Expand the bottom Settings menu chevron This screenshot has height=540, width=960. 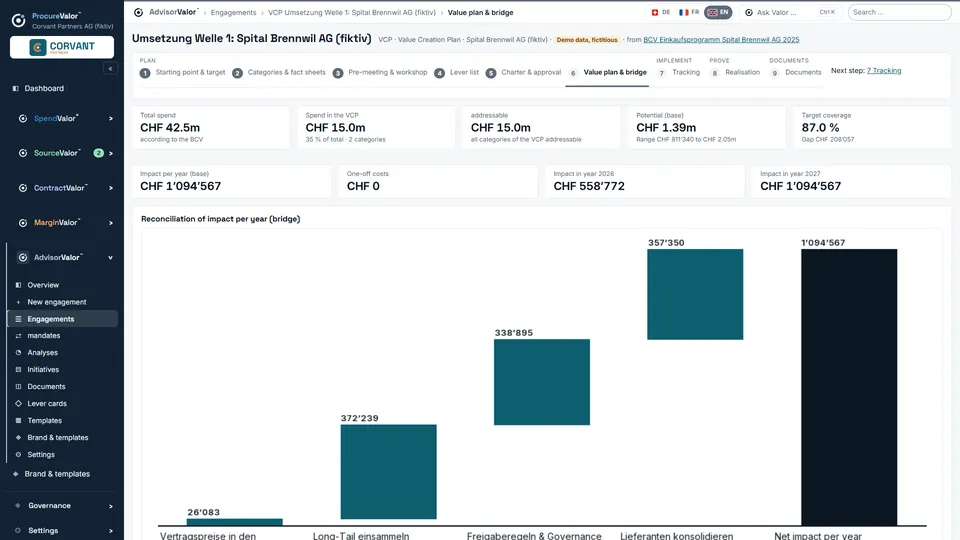click(111, 531)
